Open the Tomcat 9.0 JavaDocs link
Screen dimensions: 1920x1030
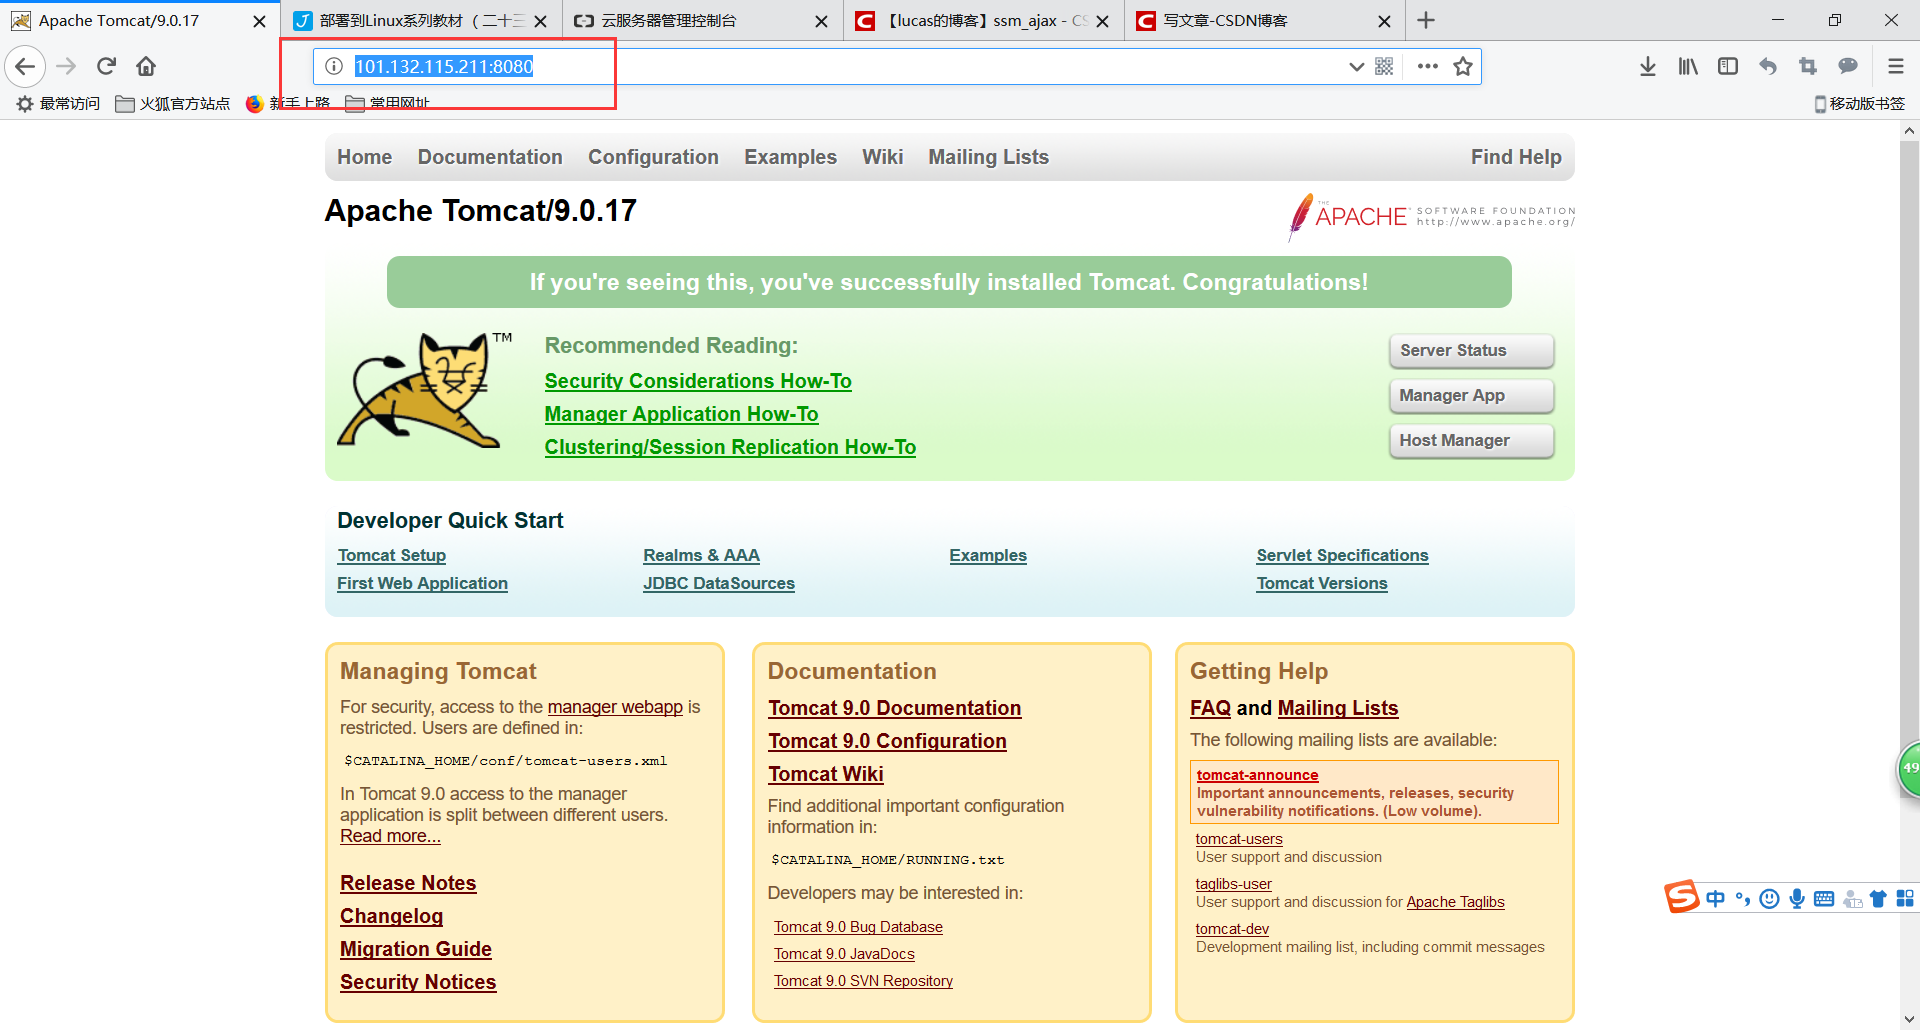844,954
